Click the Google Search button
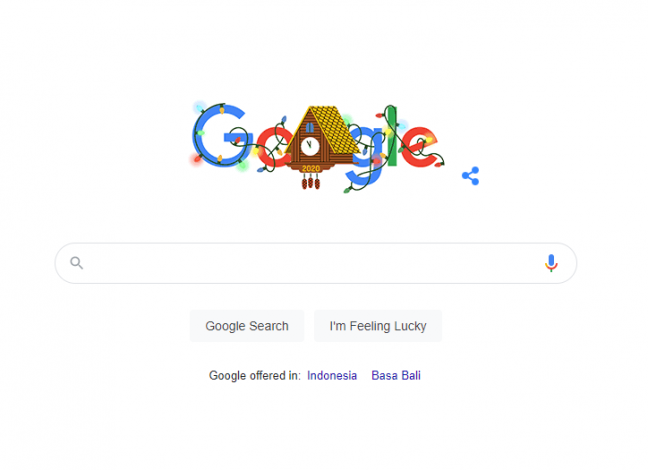This screenshot has width=648, height=470. pos(247,326)
